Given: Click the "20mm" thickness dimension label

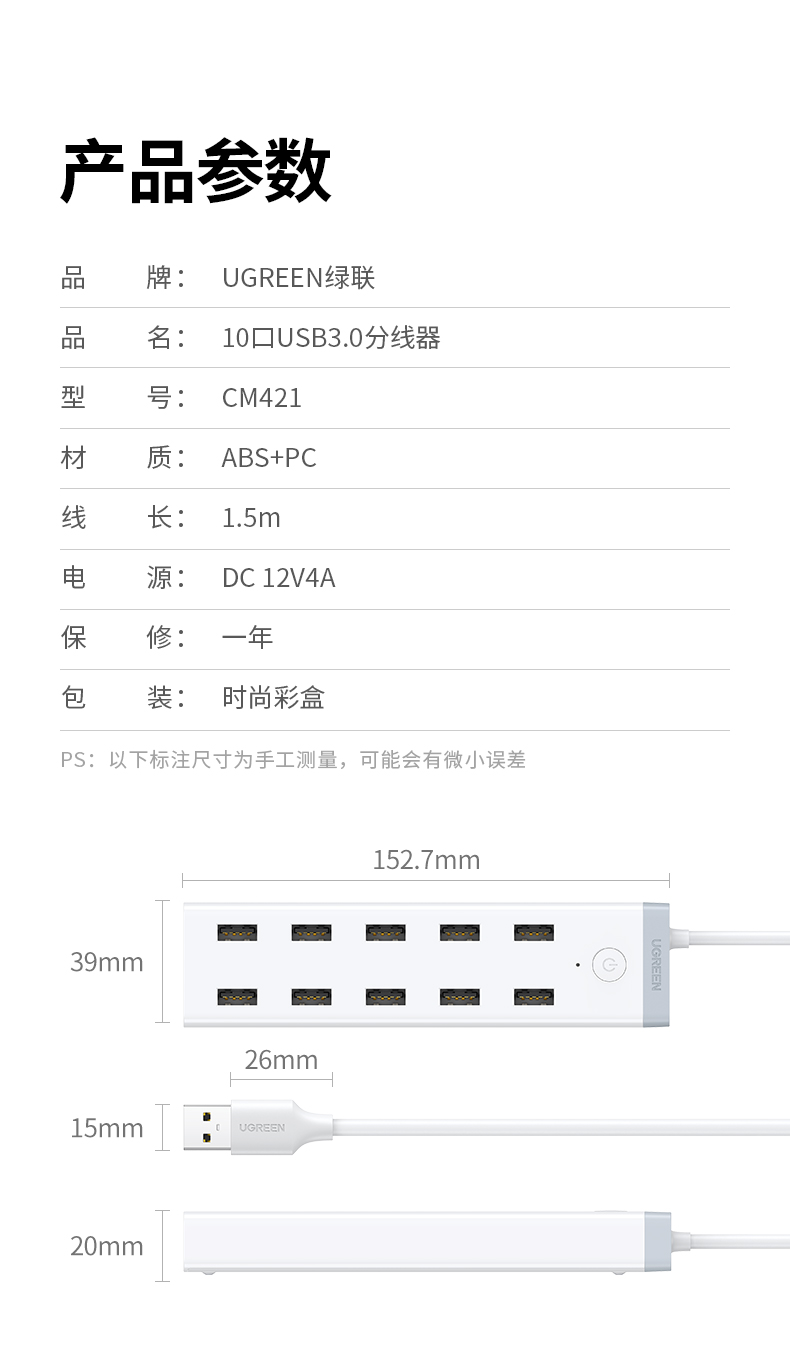Looking at the screenshot, I should [107, 1246].
